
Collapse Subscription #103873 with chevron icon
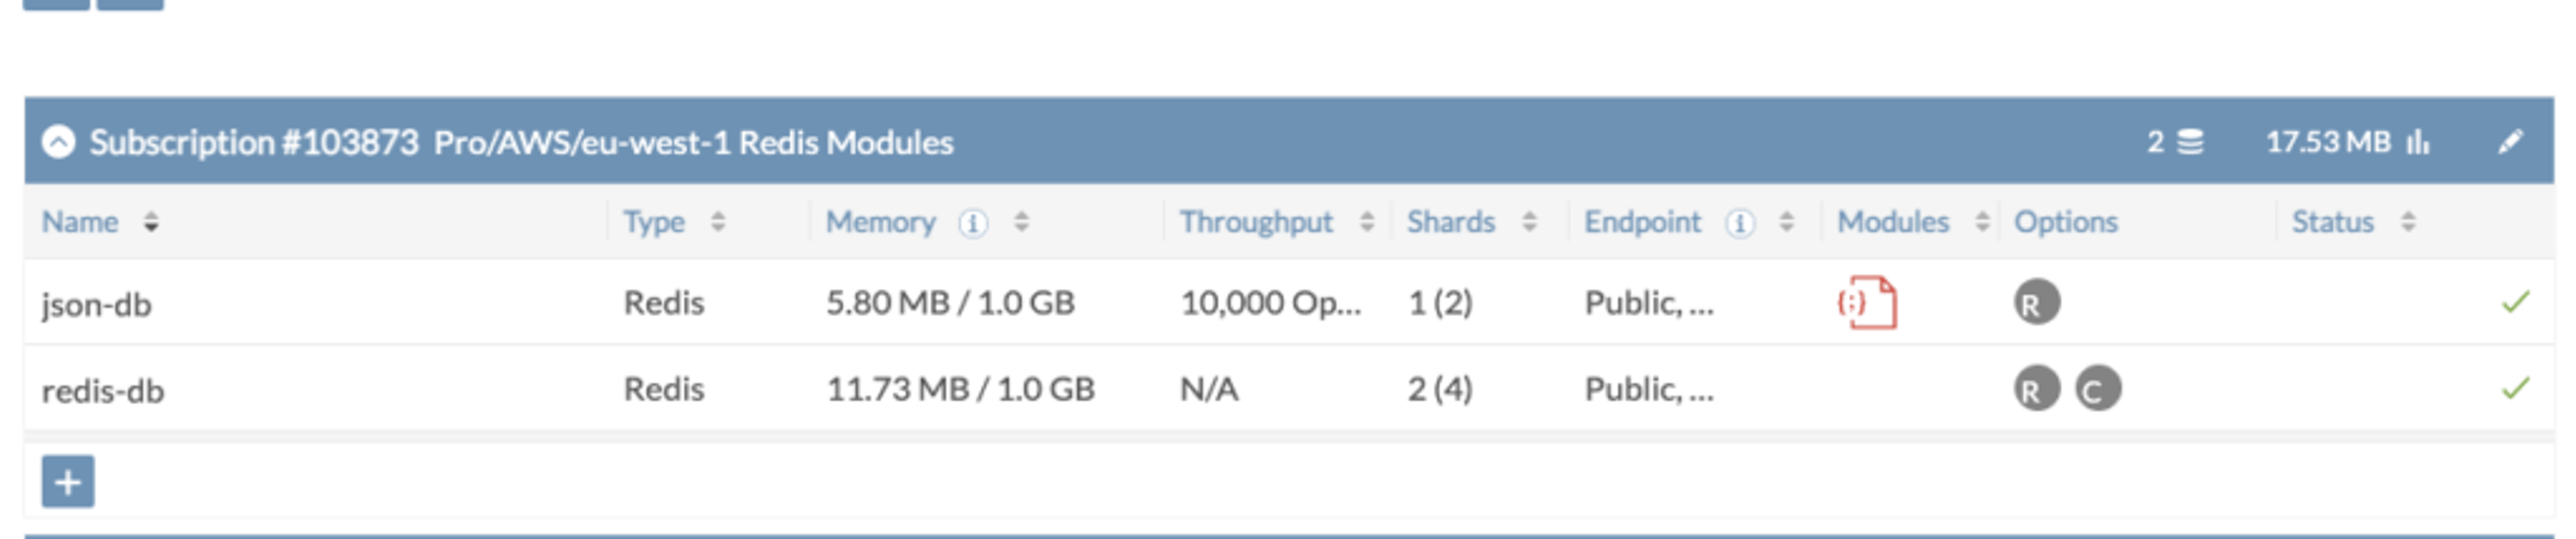point(58,142)
